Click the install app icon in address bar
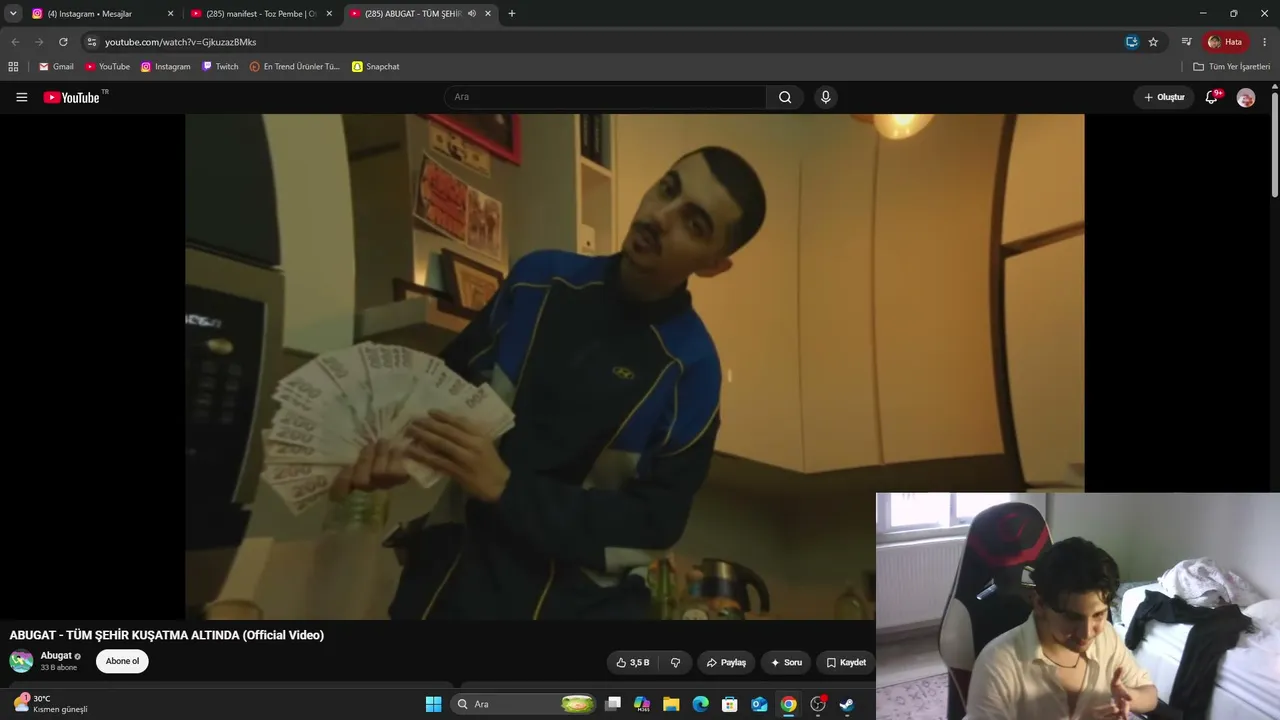1280x720 pixels. coord(1132,42)
